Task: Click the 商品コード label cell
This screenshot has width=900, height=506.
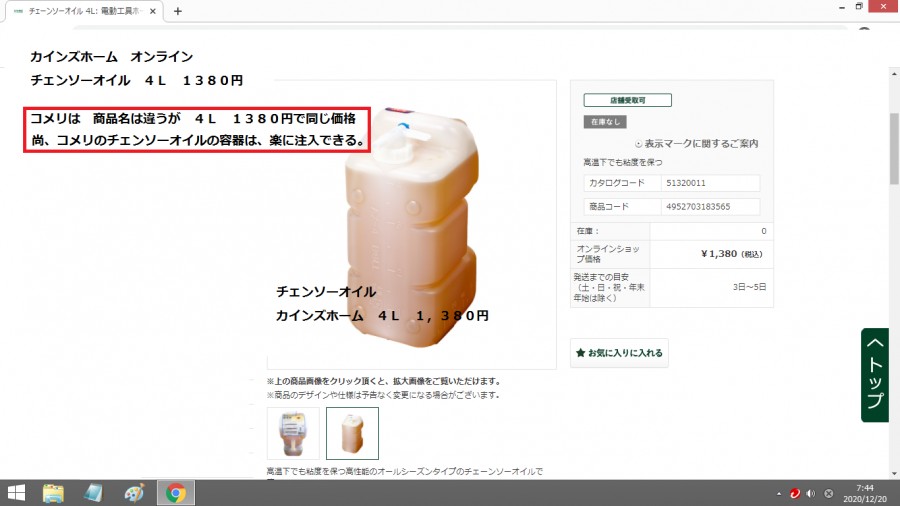Action: [622, 207]
